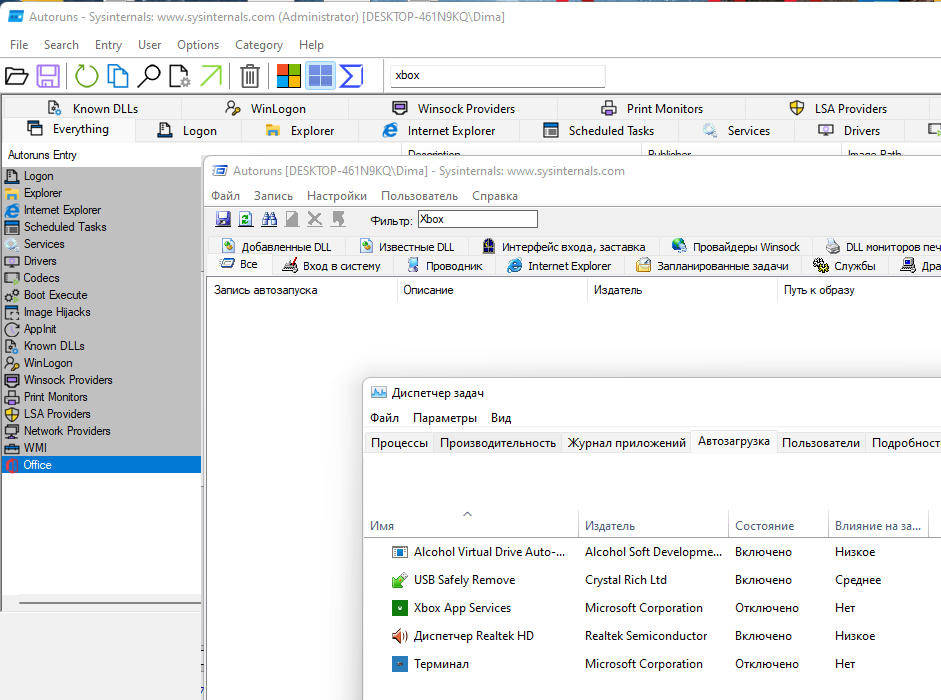Switch to the LSA Providers tab
The height and width of the screenshot is (700, 941).
point(838,109)
